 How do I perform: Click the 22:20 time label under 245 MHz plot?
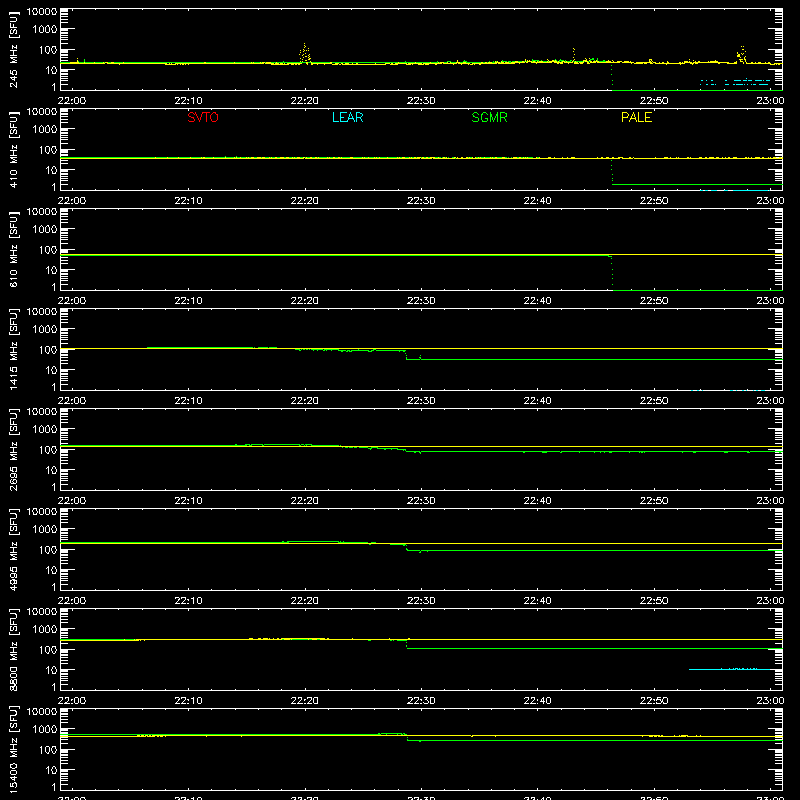305,101
